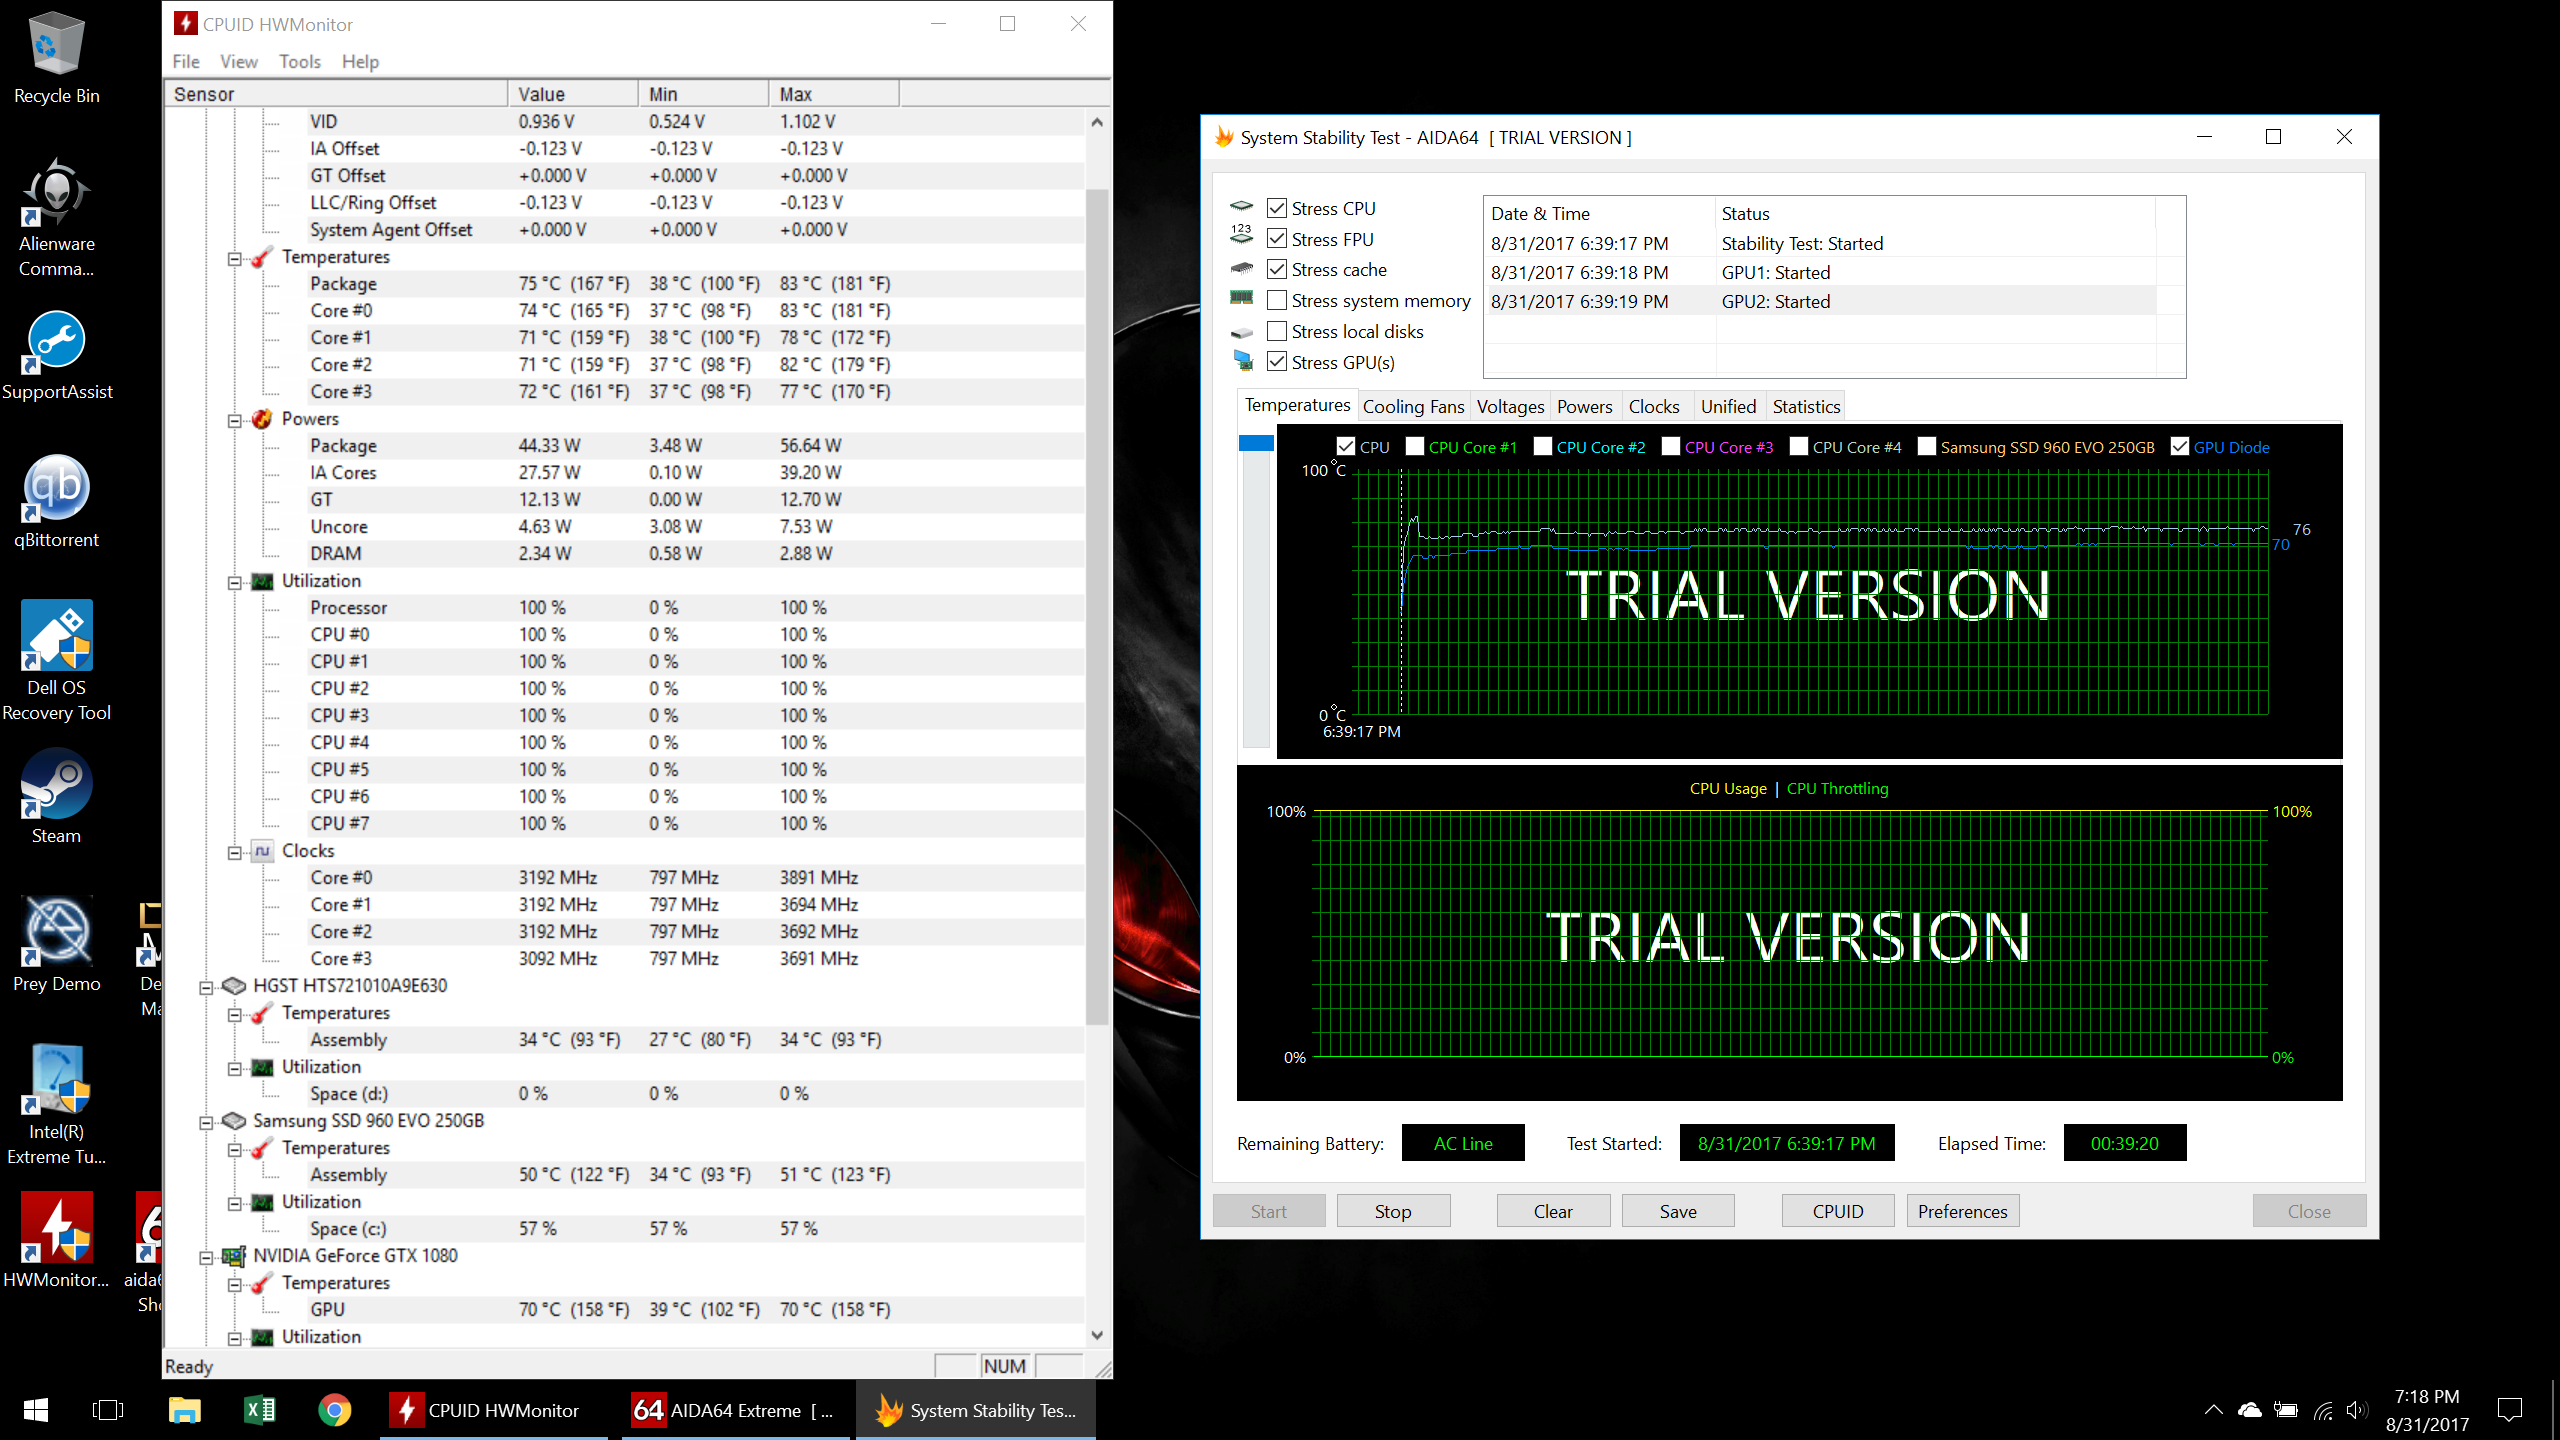2560x1440 pixels.
Task: Toggle GPU Diode graph checkbox
Action: (2180, 447)
